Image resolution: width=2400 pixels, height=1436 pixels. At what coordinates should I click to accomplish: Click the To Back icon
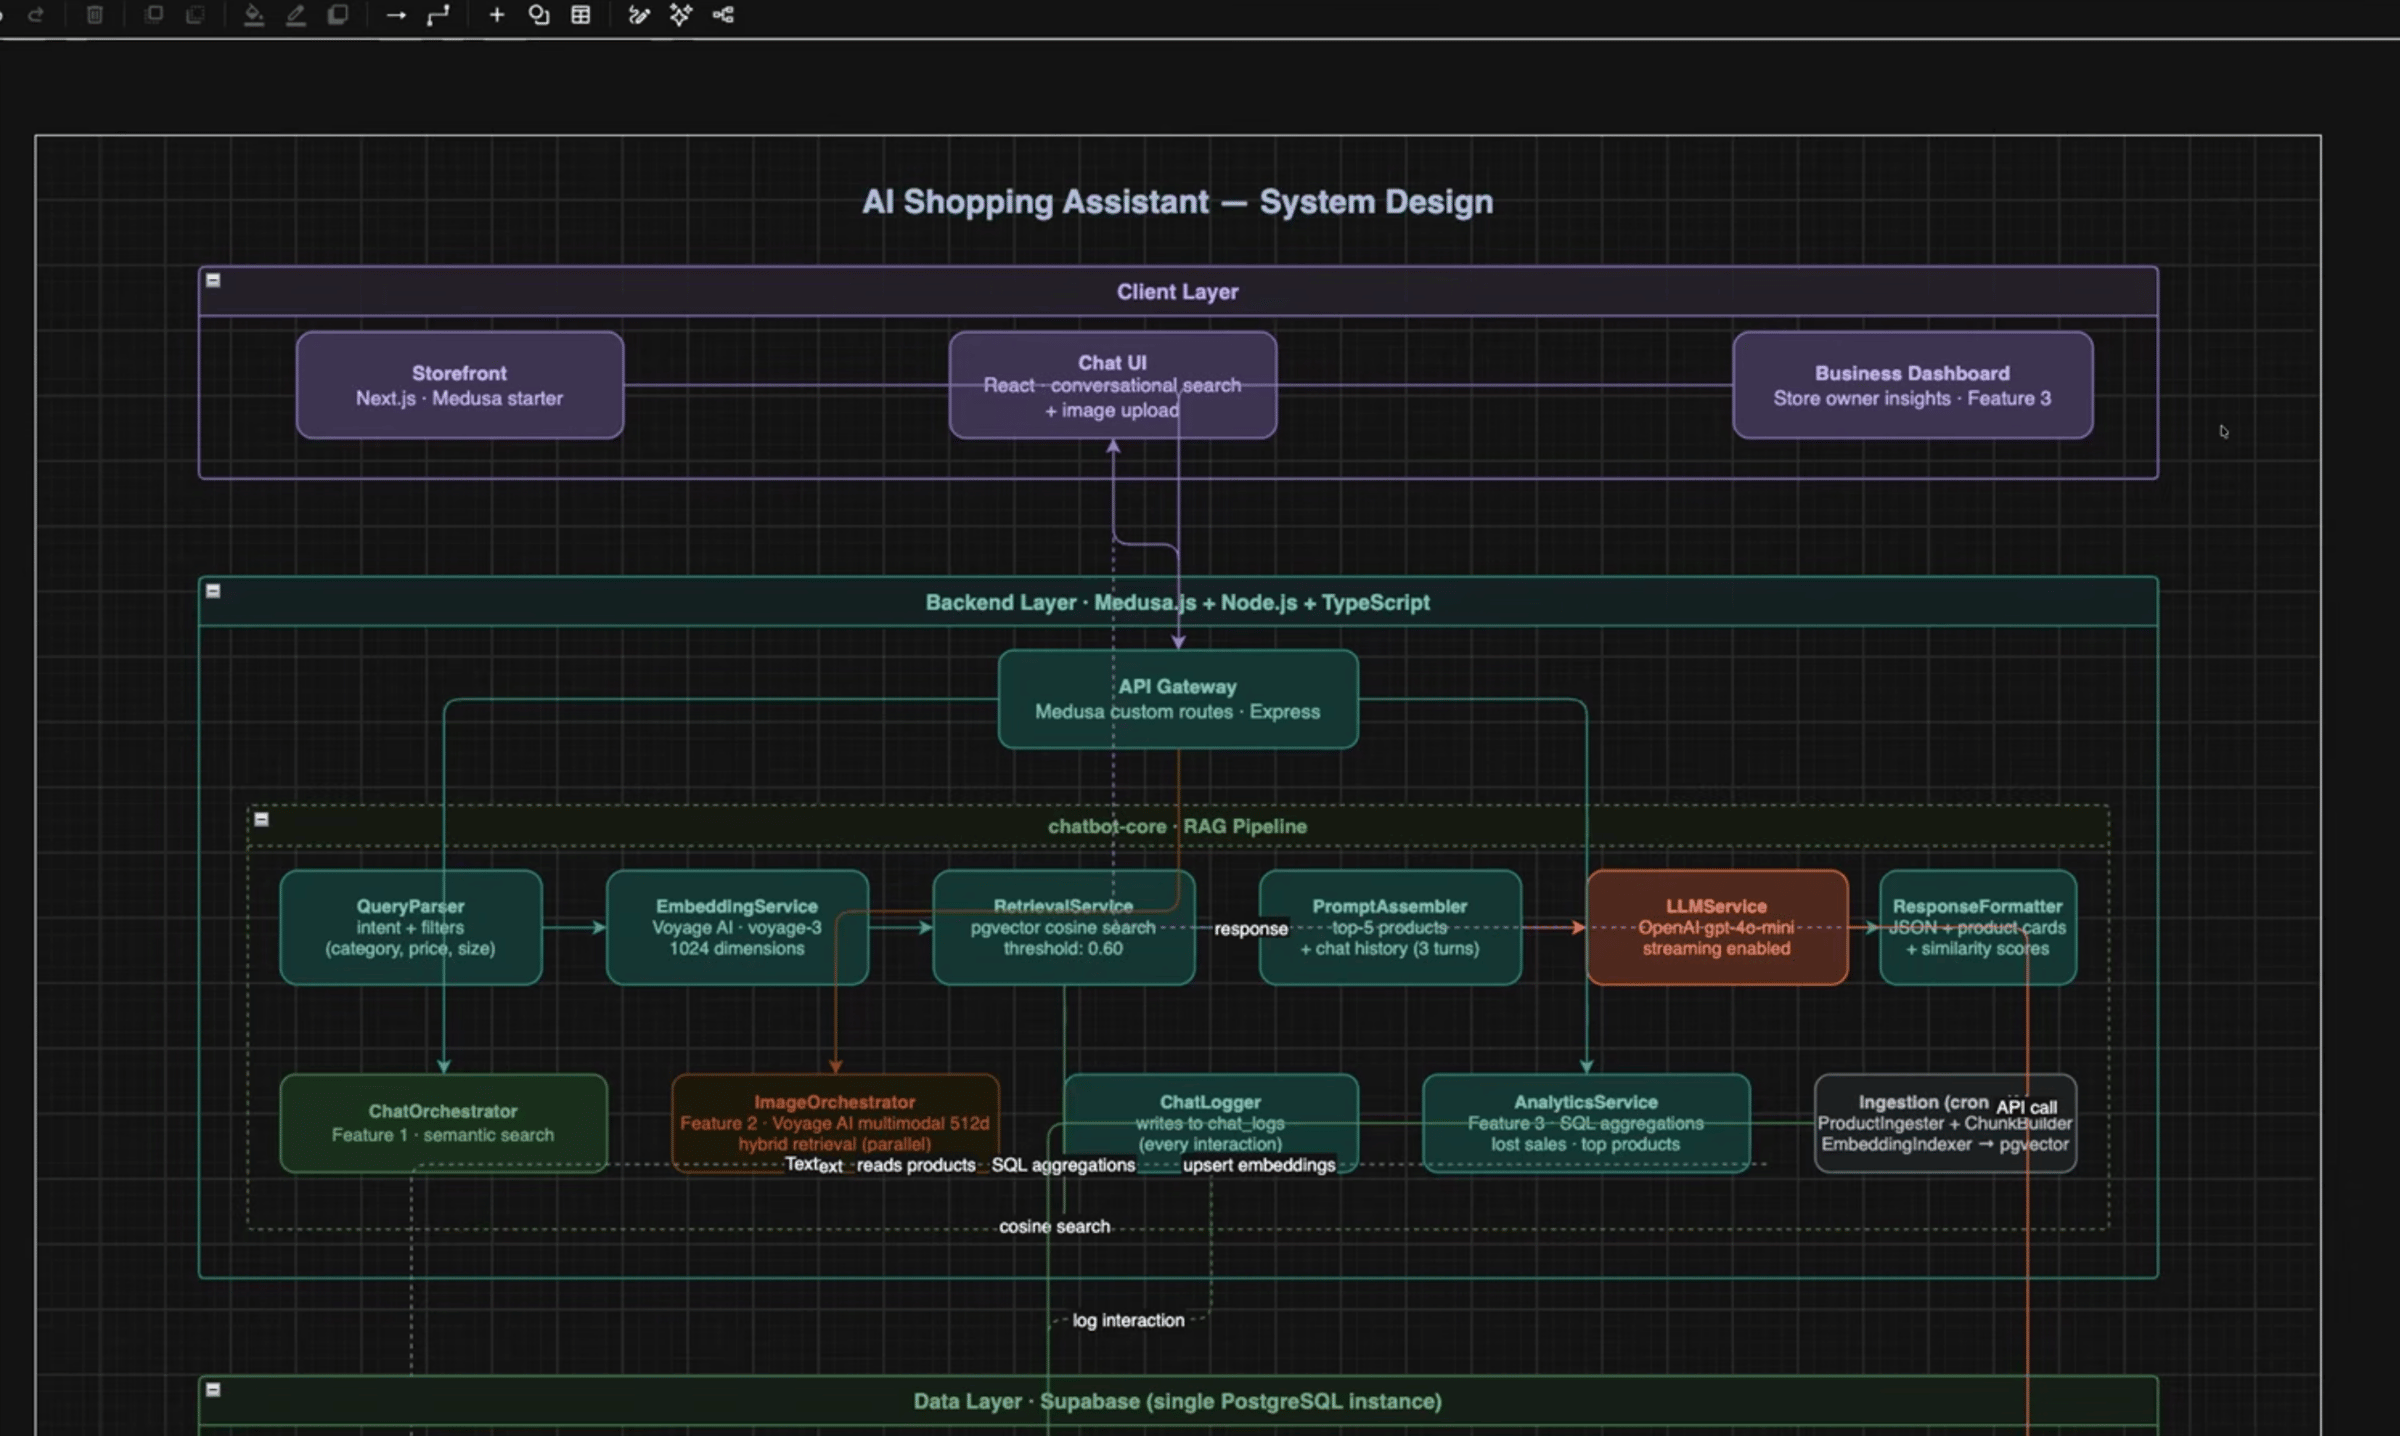click(196, 15)
